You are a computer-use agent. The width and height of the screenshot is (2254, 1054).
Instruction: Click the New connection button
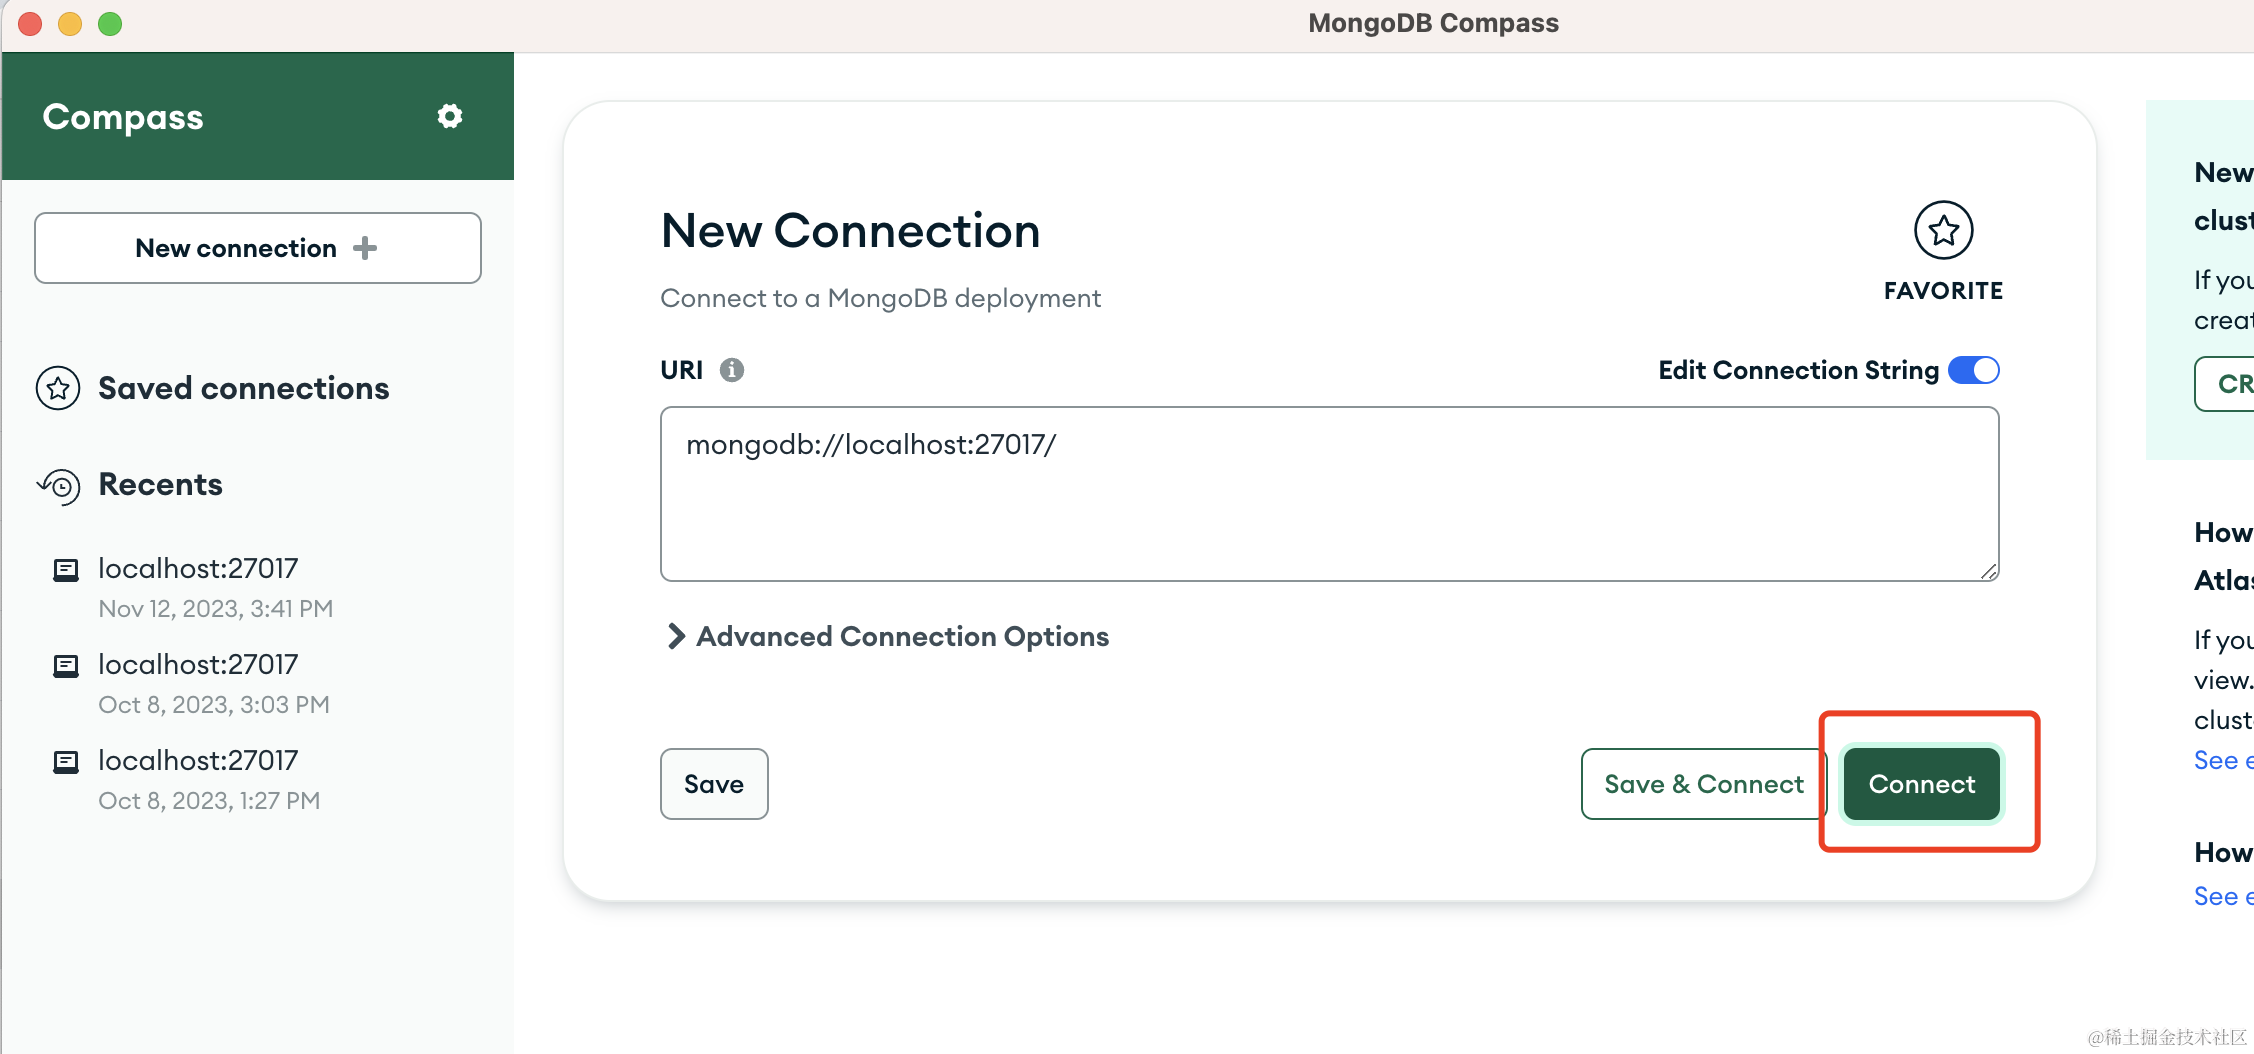[258, 248]
